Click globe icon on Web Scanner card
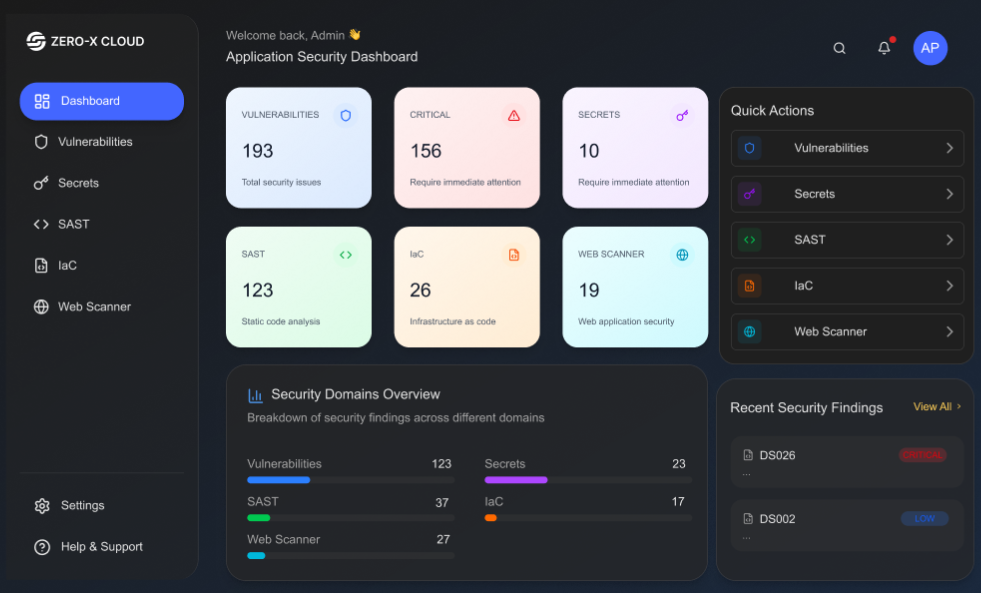 [682, 255]
